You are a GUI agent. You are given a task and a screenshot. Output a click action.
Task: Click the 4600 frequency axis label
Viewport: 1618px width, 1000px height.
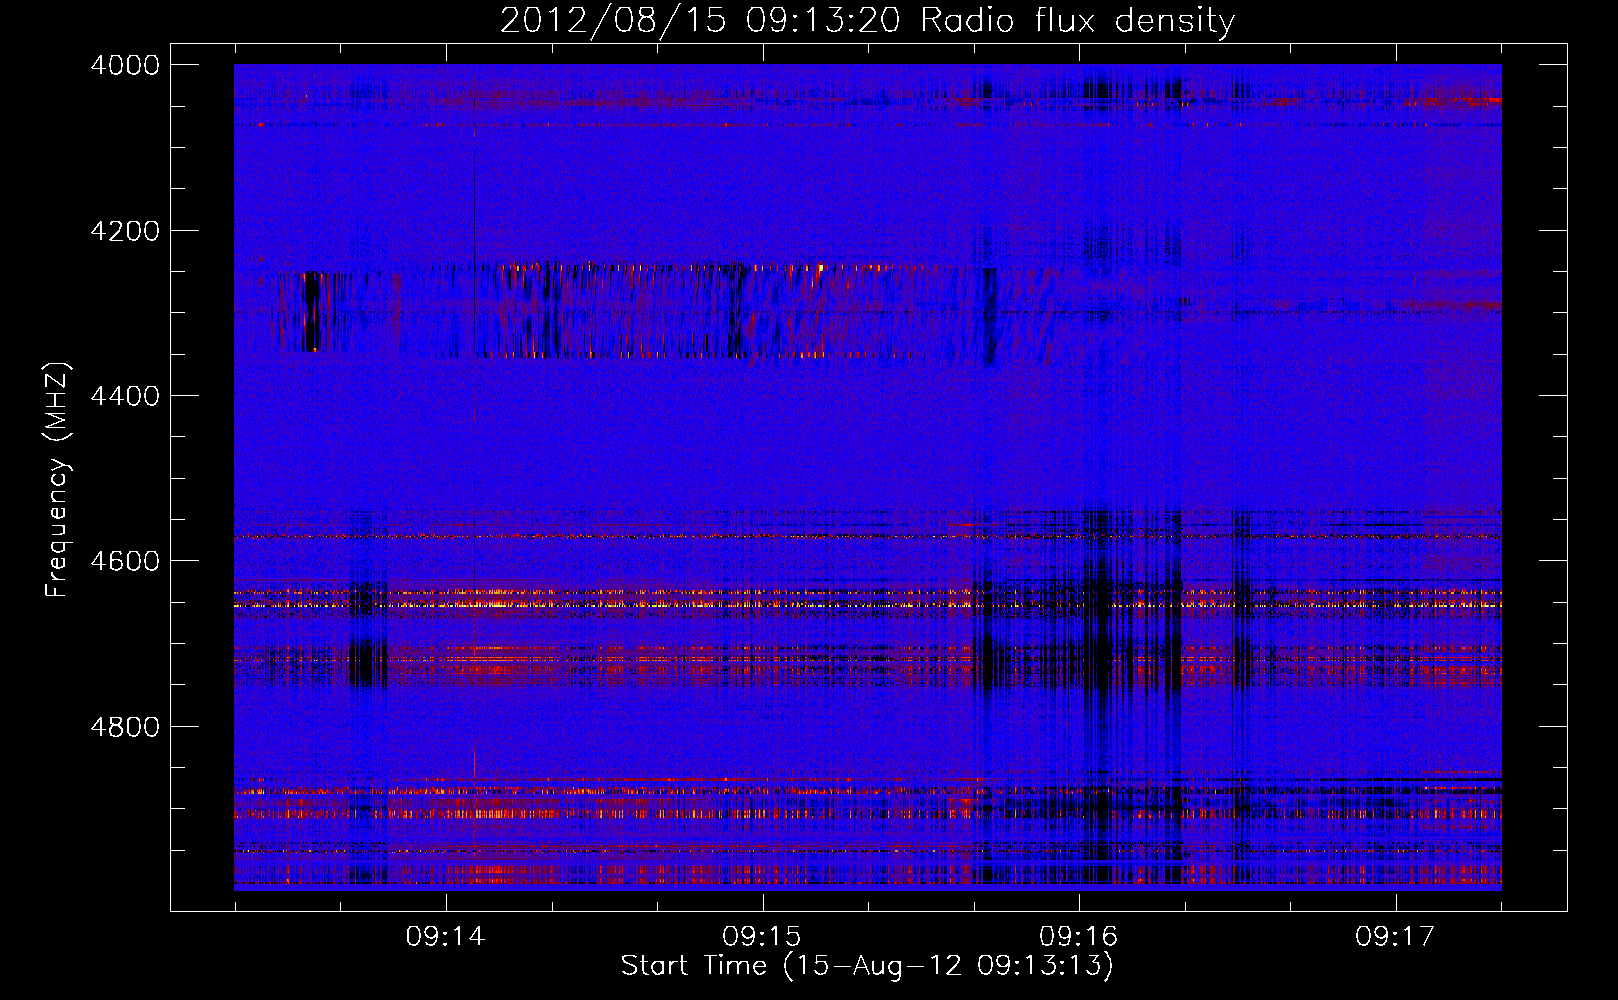(125, 561)
